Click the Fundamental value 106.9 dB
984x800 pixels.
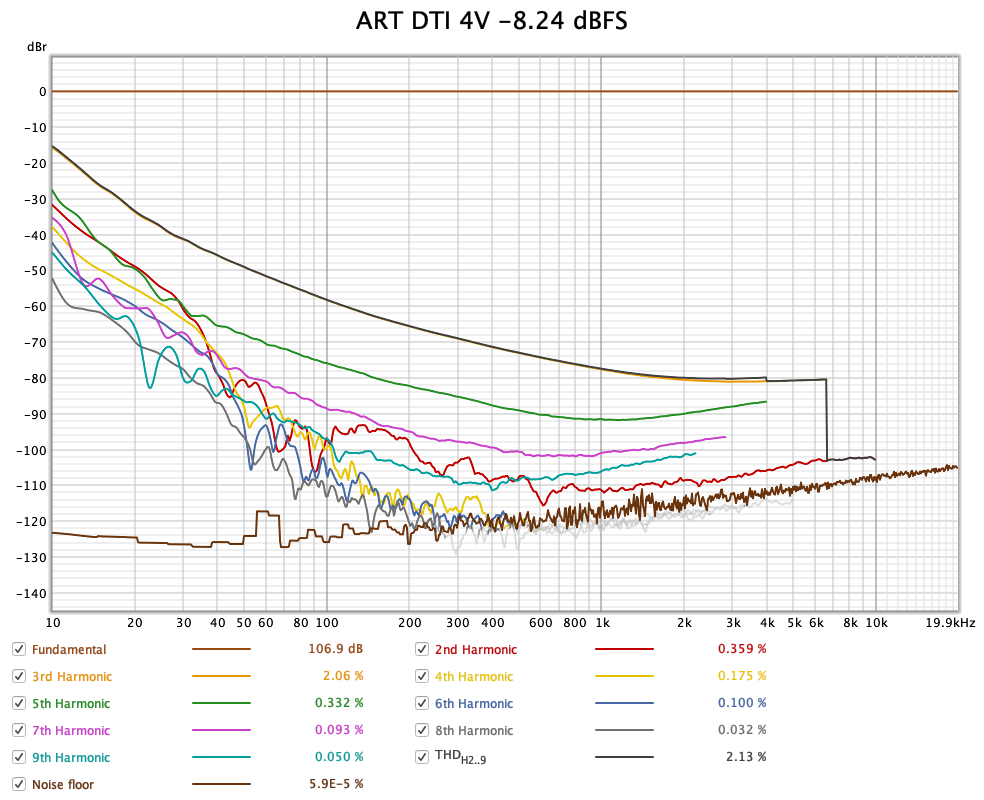point(336,649)
